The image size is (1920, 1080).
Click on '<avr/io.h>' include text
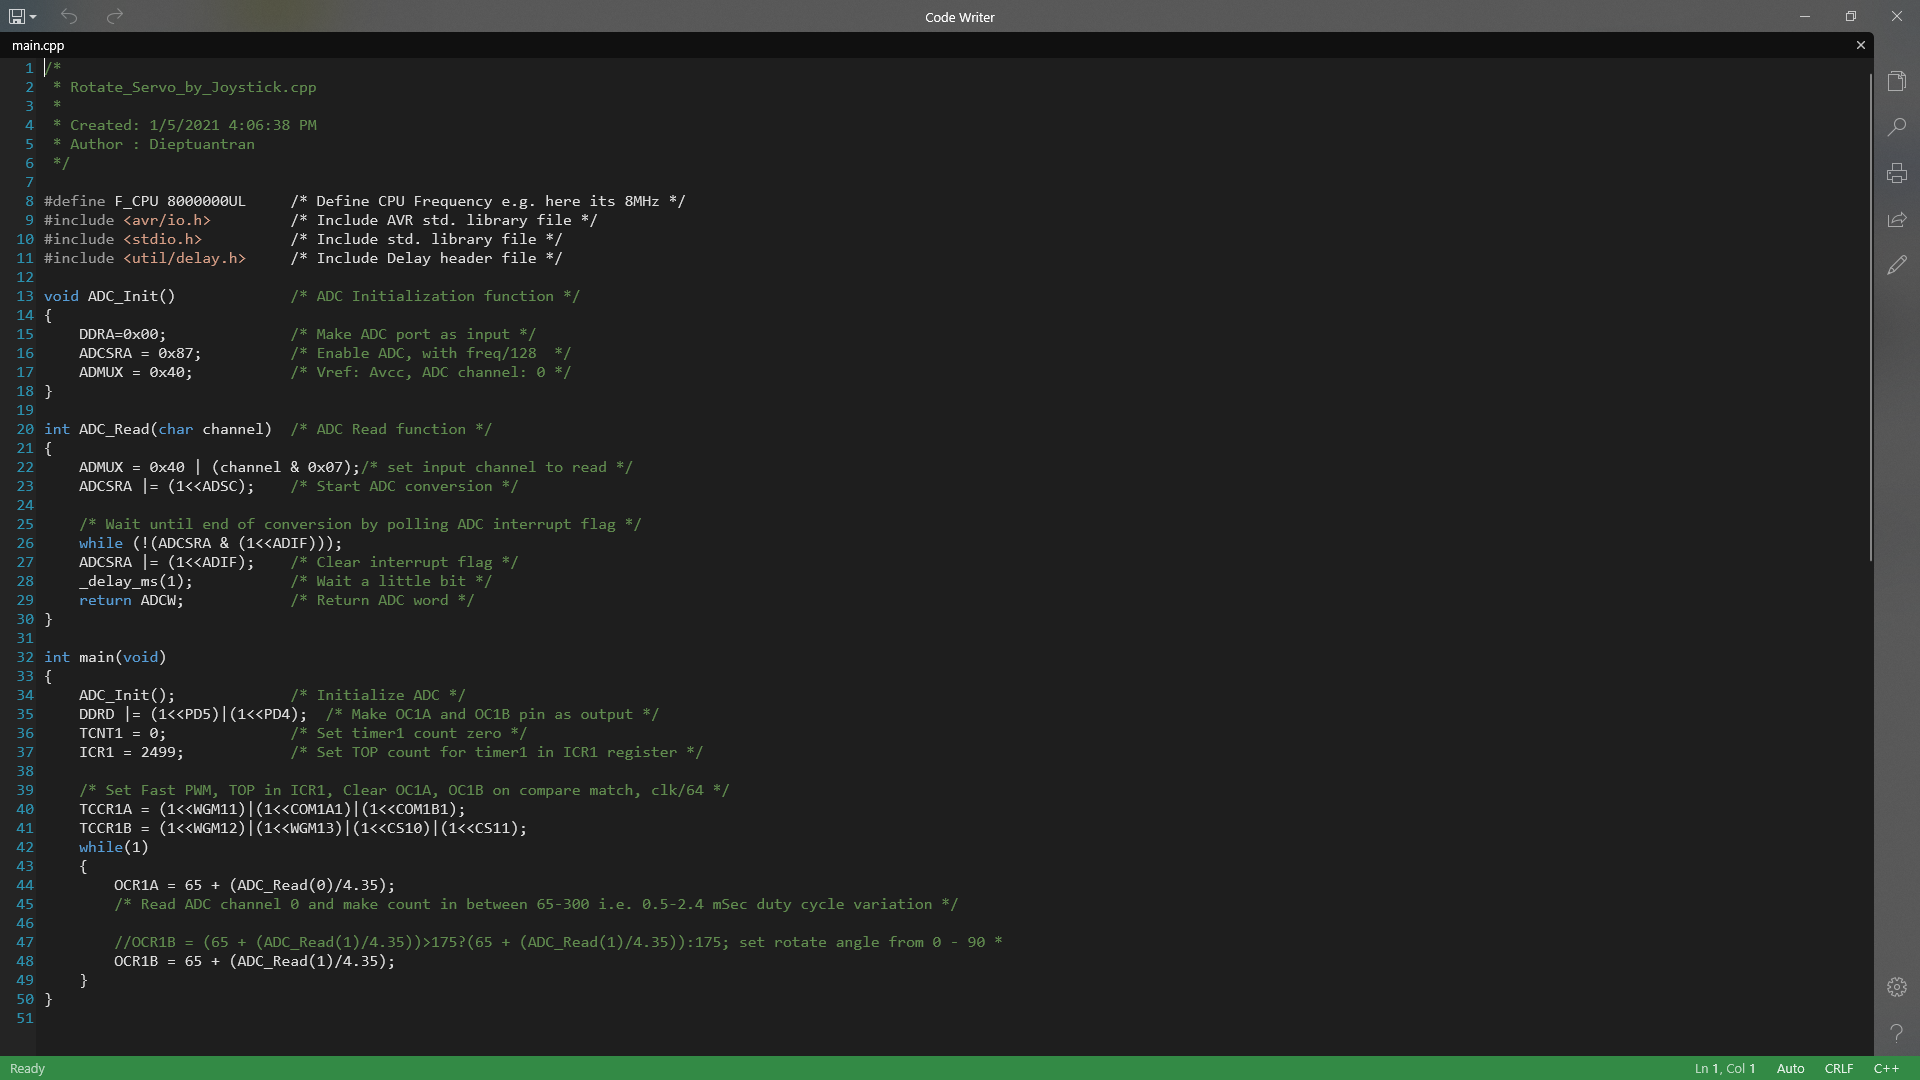(167, 220)
